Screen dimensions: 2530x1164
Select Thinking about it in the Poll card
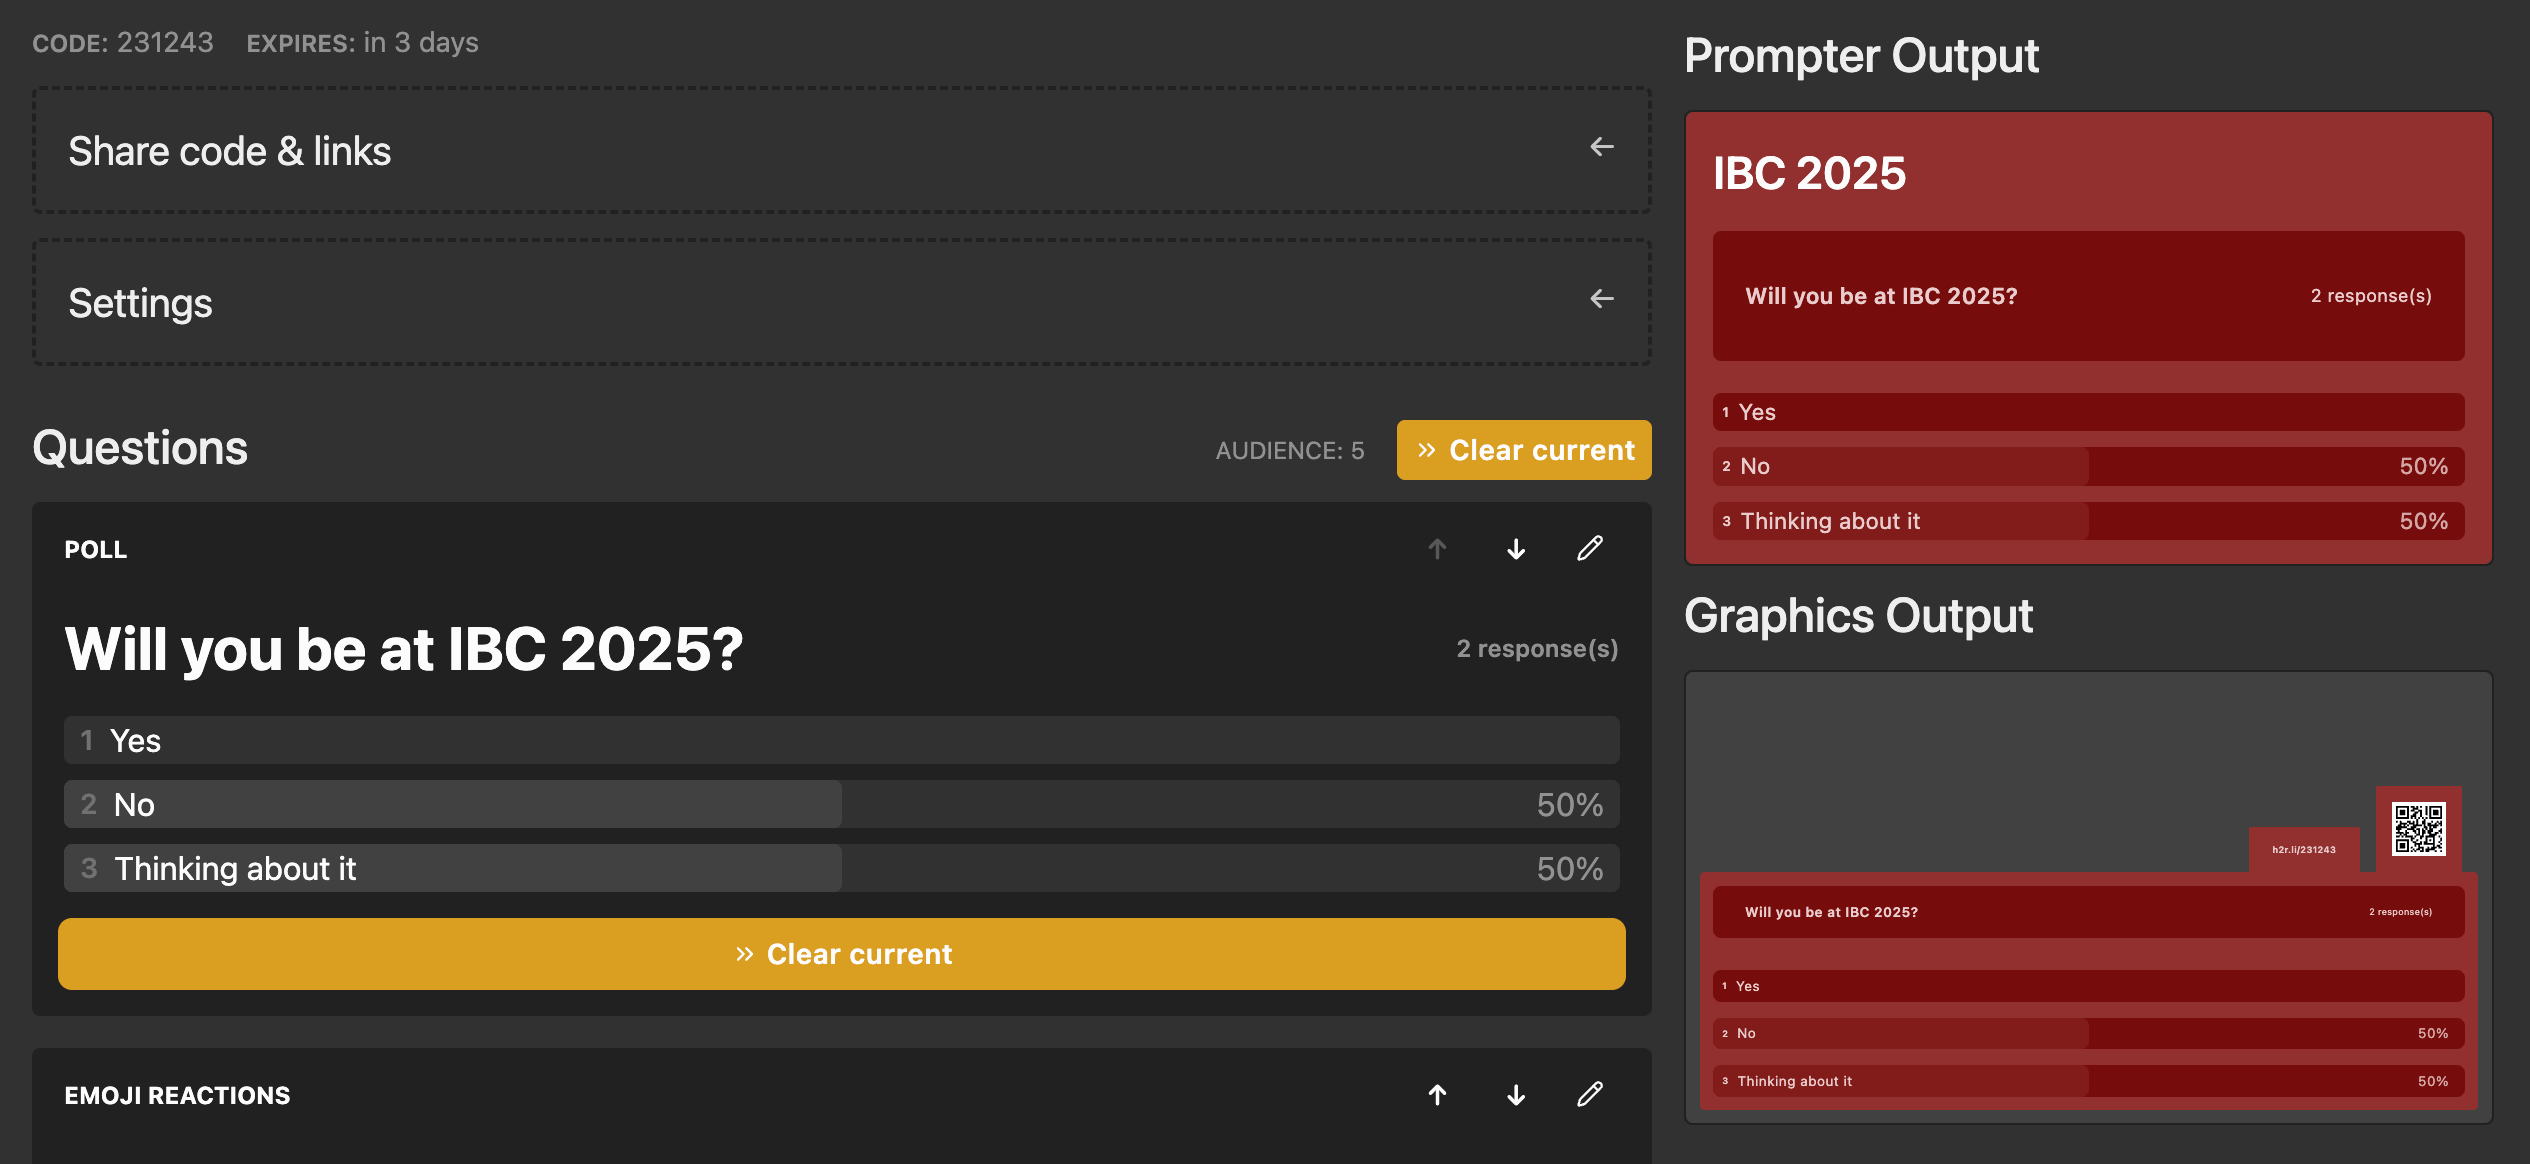[x=842, y=868]
